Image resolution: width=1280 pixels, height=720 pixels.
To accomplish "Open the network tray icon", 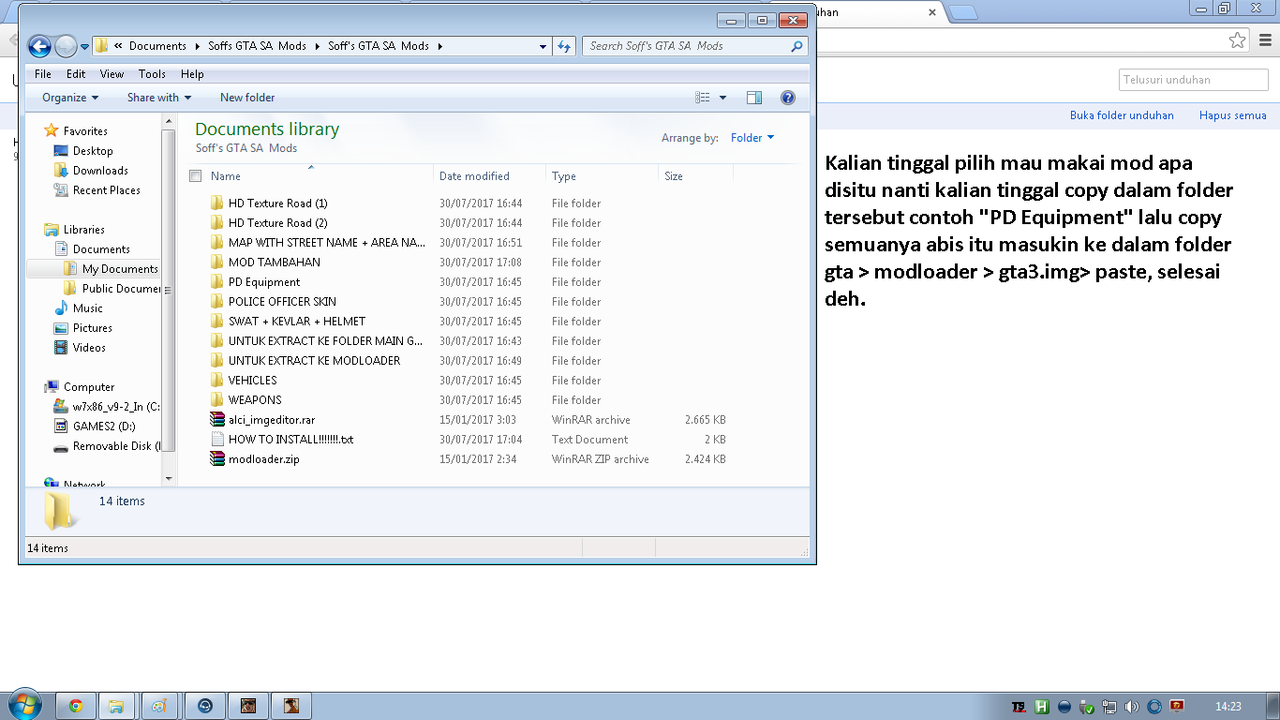I will click(1109, 706).
